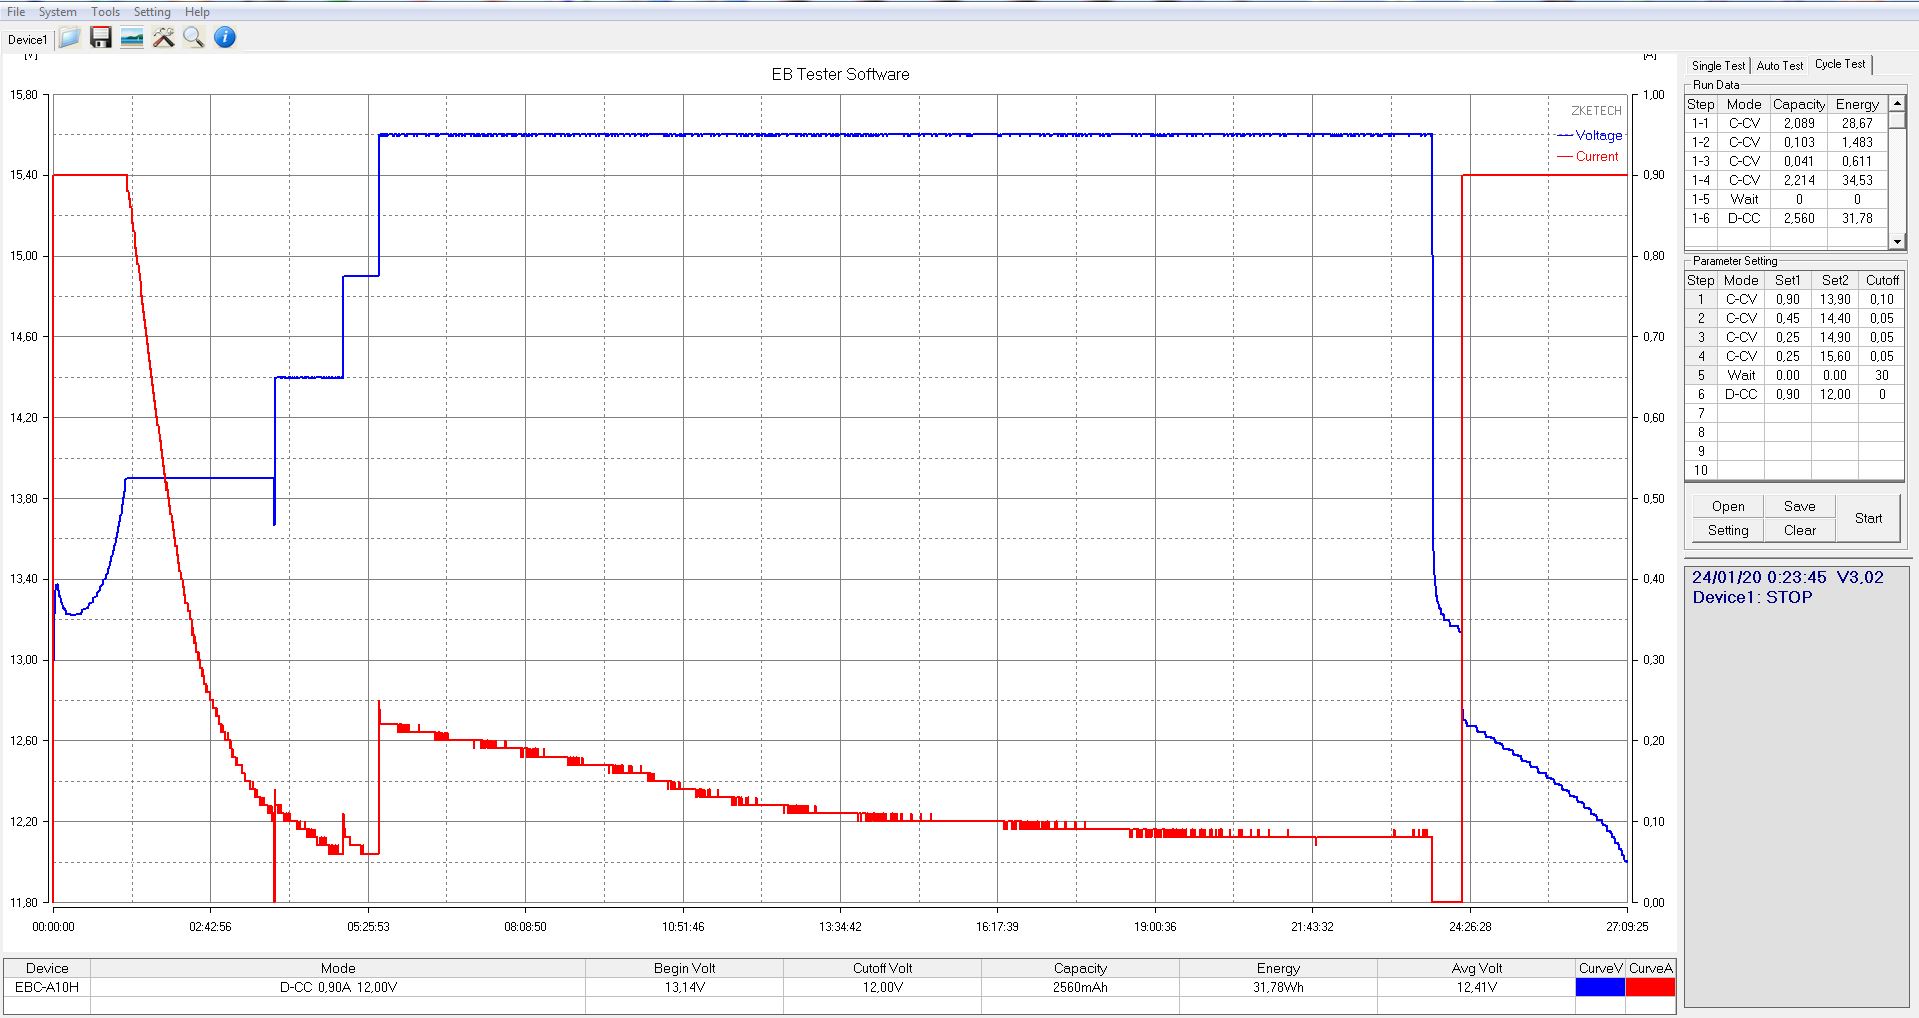Viewport: 1919px width, 1018px height.
Task: Click the landscape picture icon in toolbar
Action: pos(131,38)
